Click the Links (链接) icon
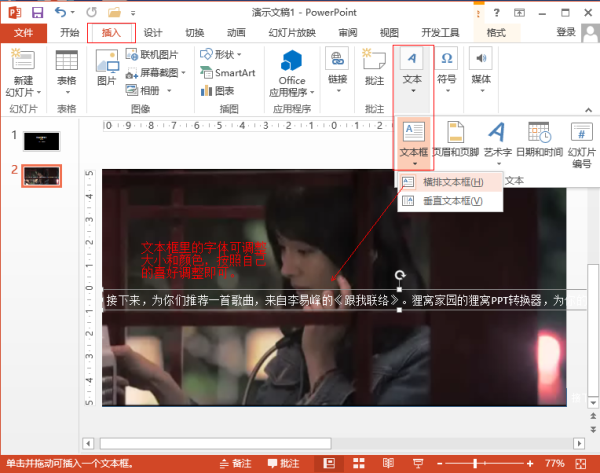The height and width of the screenshot is (473, 600). [337, 58]
